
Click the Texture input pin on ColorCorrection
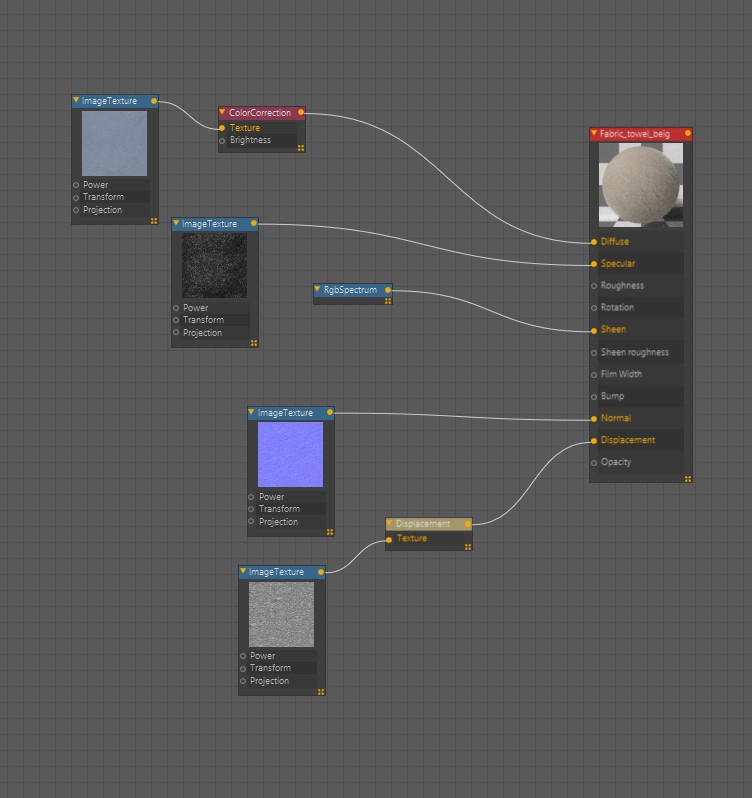point(222,128)
